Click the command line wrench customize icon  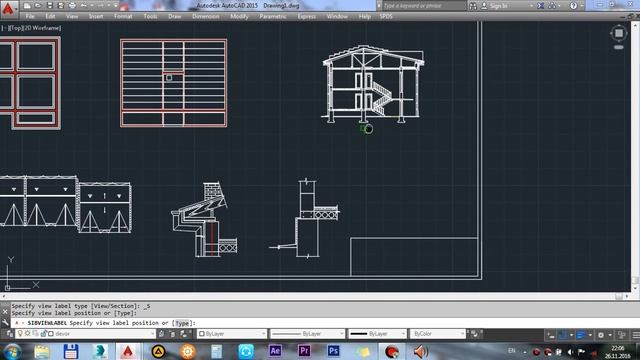coord(5,322)
